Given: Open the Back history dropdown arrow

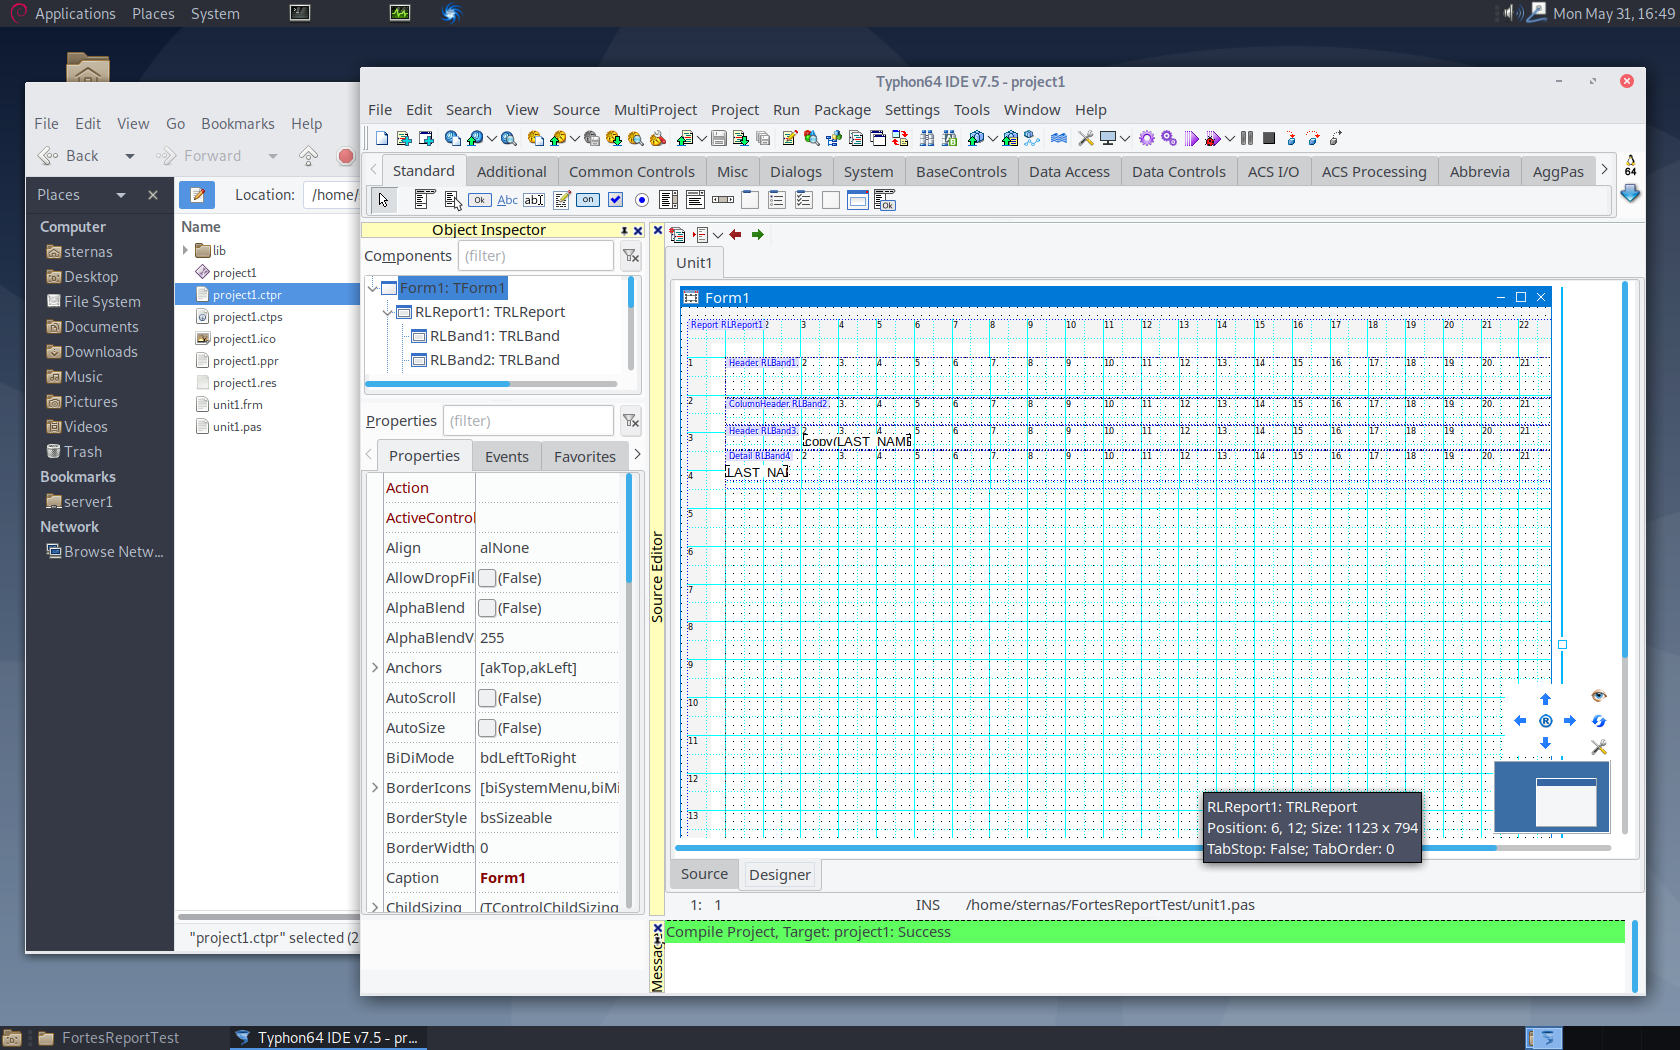Looking at the screenshot, I should coord(129,156).
